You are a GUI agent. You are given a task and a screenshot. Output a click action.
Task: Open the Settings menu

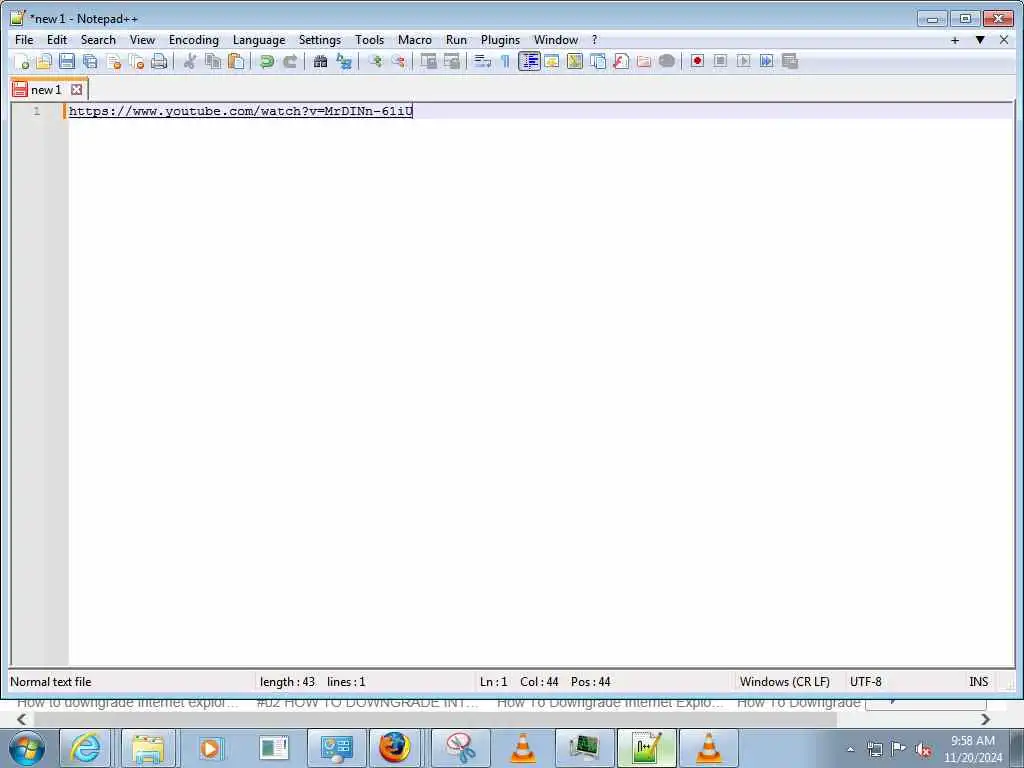click(x=320, y=40)
